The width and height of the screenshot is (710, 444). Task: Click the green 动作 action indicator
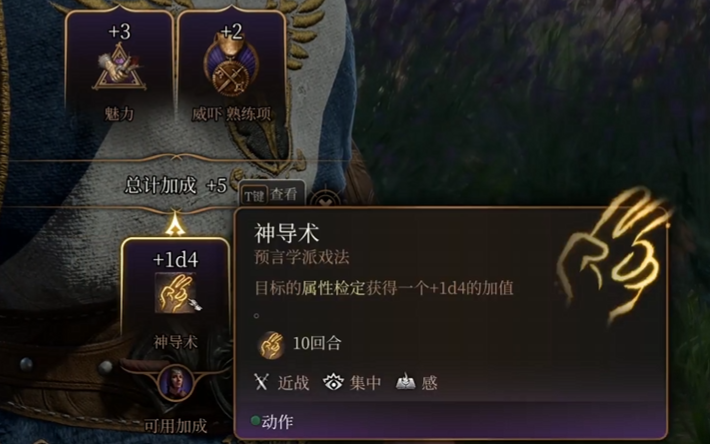pos(272,422)
